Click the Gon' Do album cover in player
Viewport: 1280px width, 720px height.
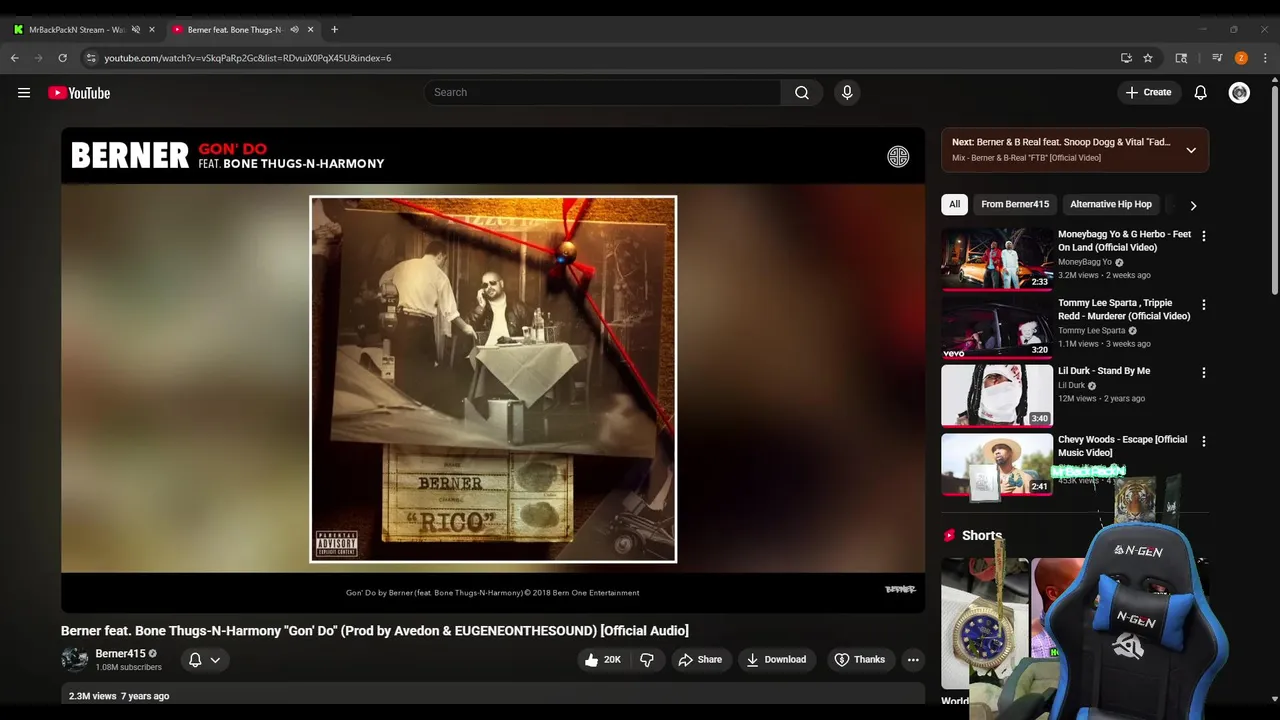[x=493, y=379]
